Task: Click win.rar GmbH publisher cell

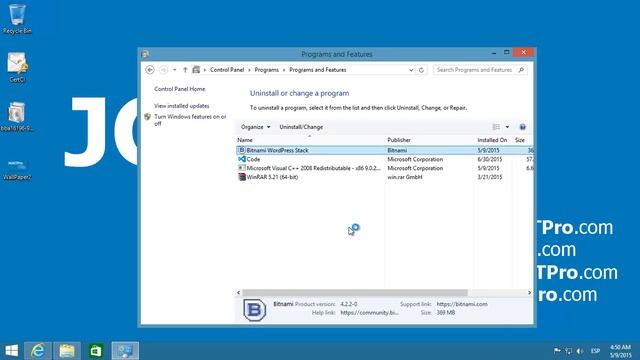Action: point(404,177)
